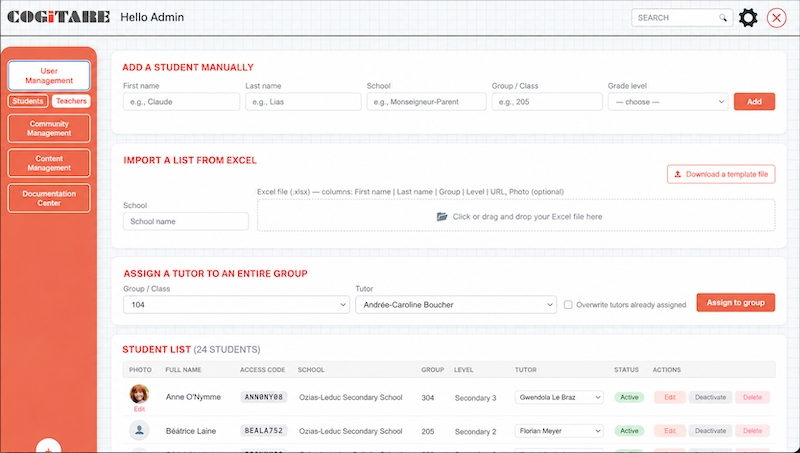Switch to the Students tab
The width and height of the screenshot is (800, 453).
[x=28, y=101]
